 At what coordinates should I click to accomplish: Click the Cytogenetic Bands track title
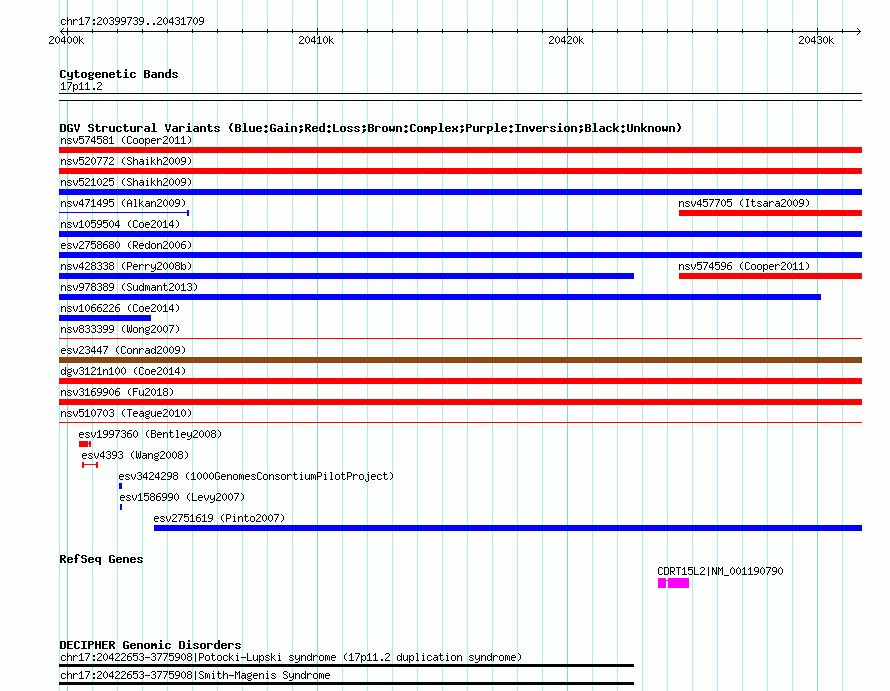[119, 74]
